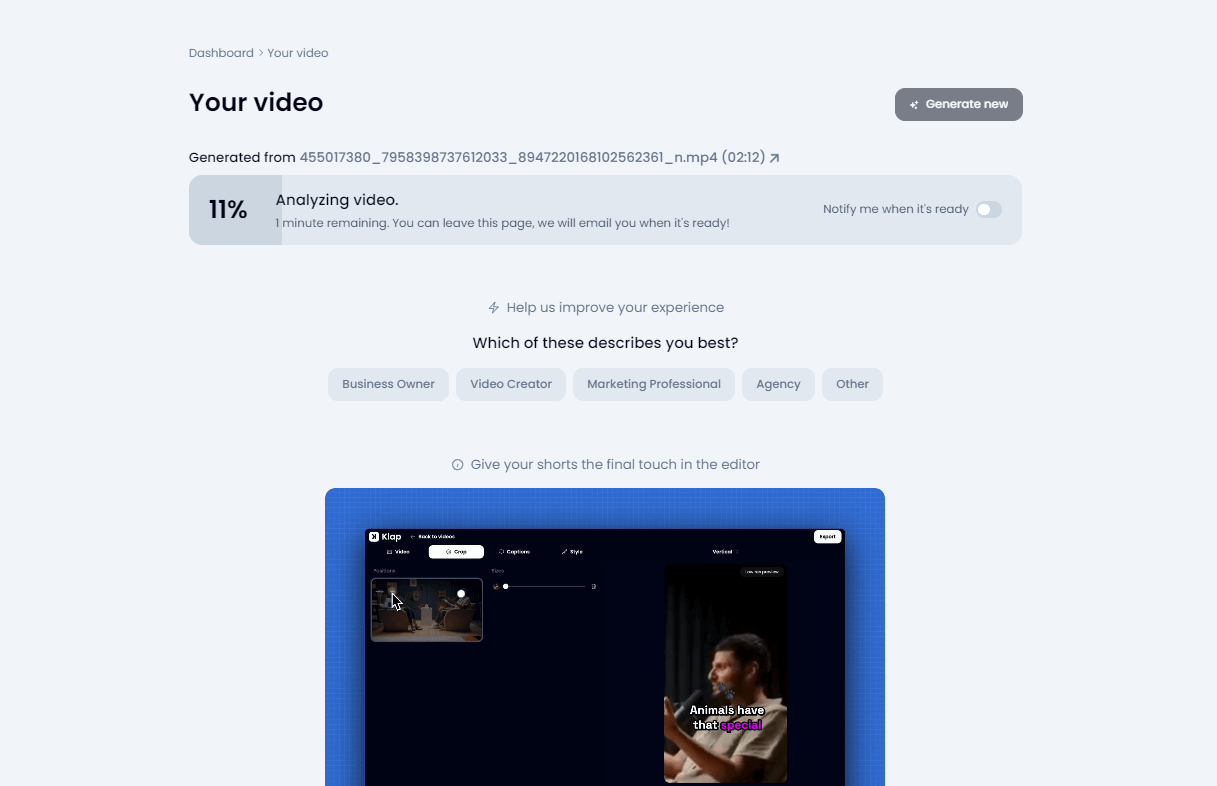The width and height of the screenshot is (1217, 786).
Task: Open the Video tab in editor preview
Action: [398, 552]
